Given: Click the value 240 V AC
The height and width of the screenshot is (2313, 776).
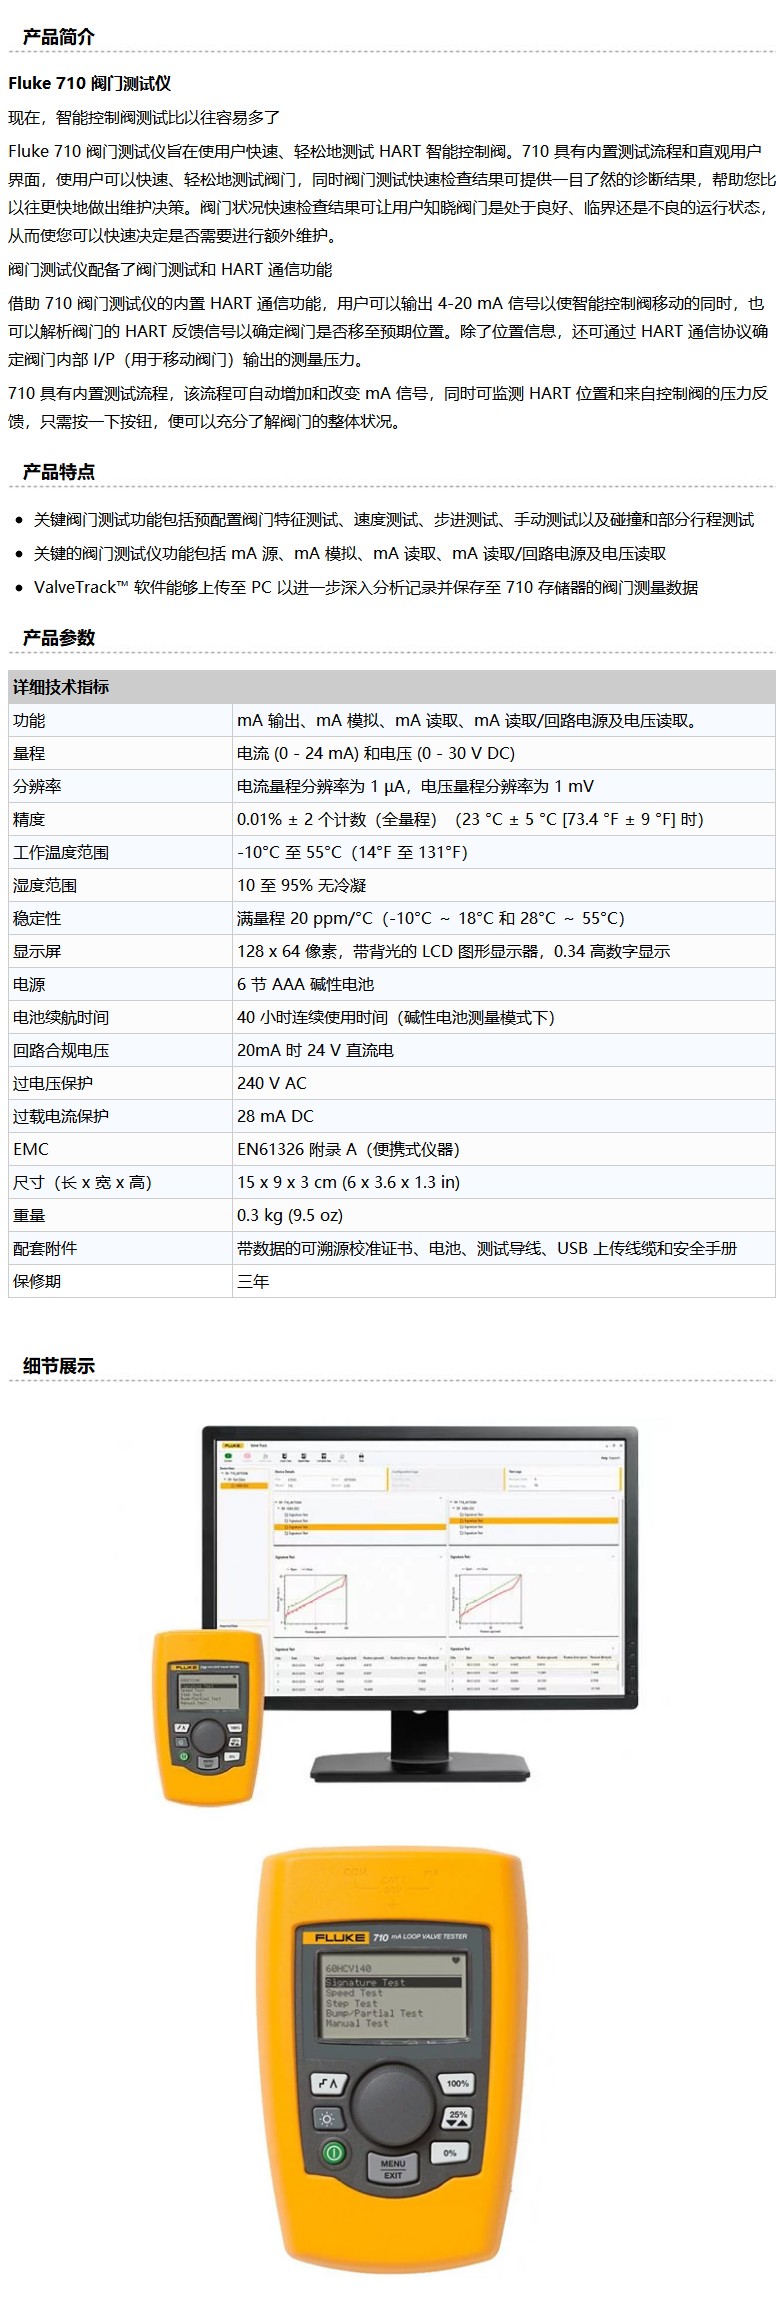Looking at the screenshot, I should tap(272, 1083).
